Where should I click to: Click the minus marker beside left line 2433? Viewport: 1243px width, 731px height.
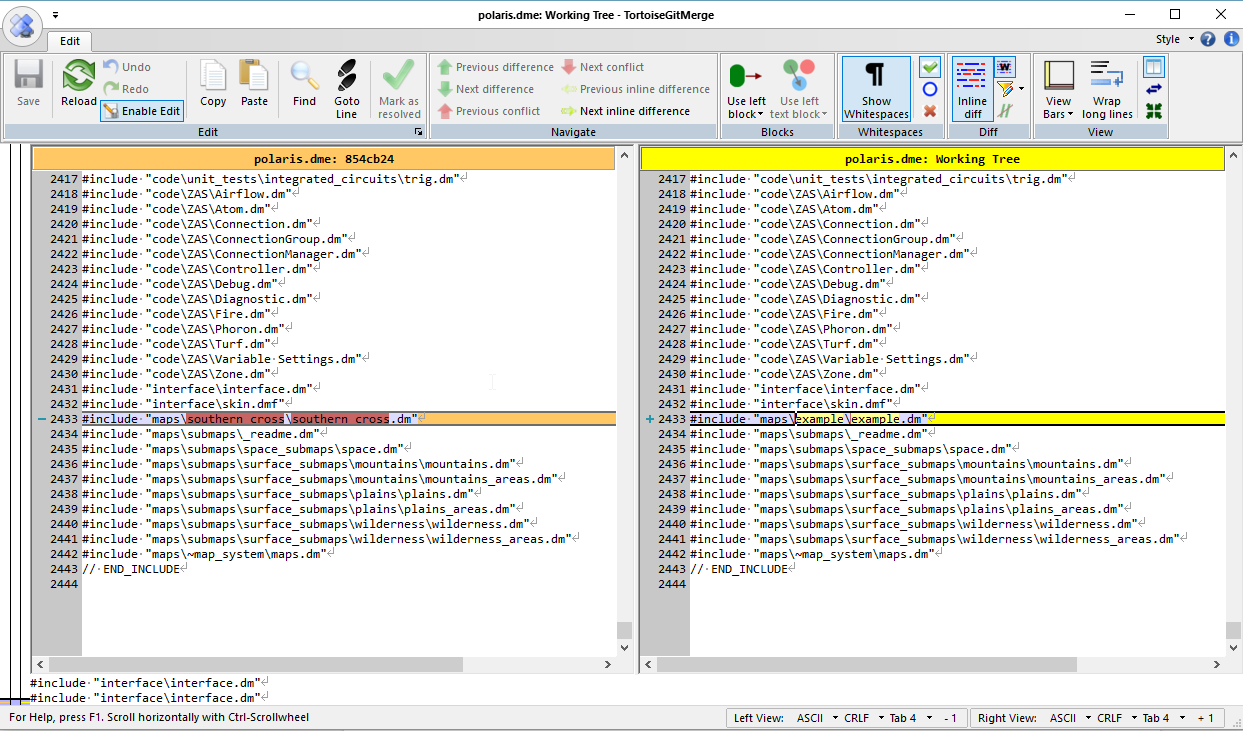[x=41, y=419]
